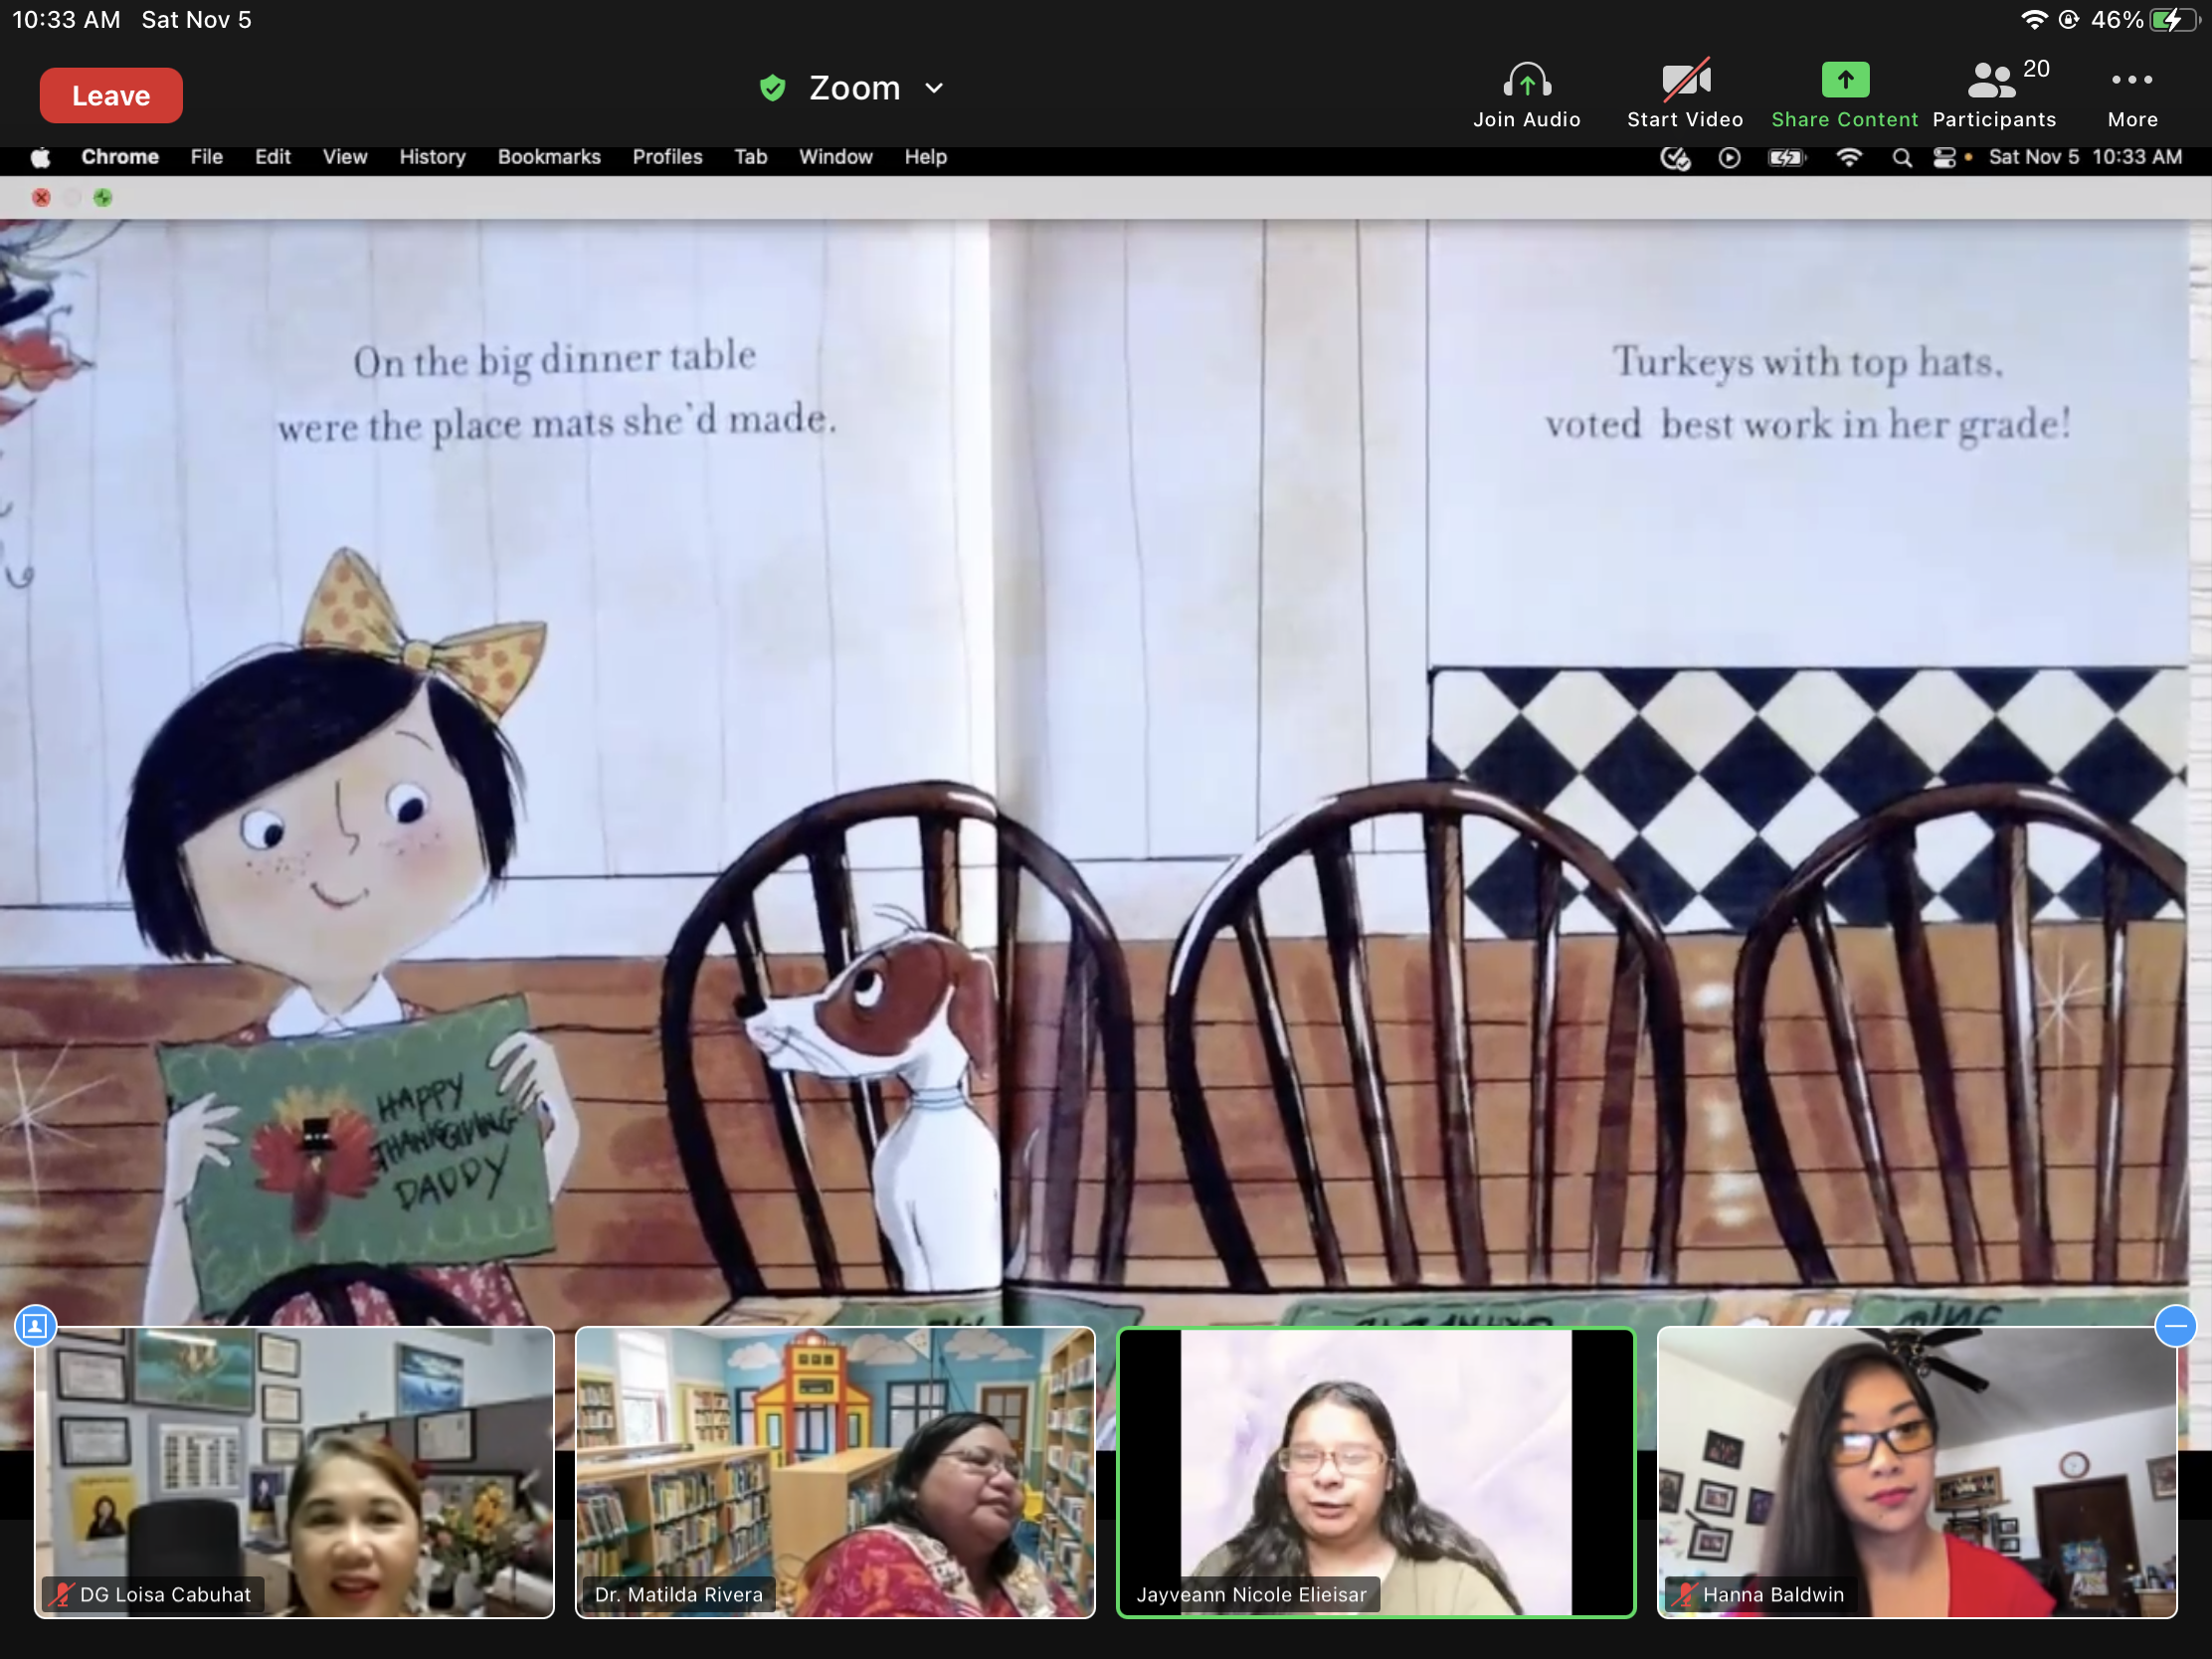This screenshot has height=1659, width=2212.
Task: Open the Edit menu
Action: (x=273, y=157)
